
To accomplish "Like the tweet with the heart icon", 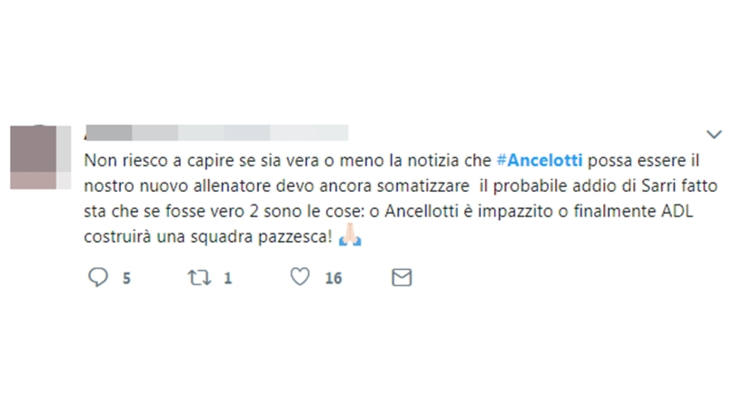I will pos(300,277).
